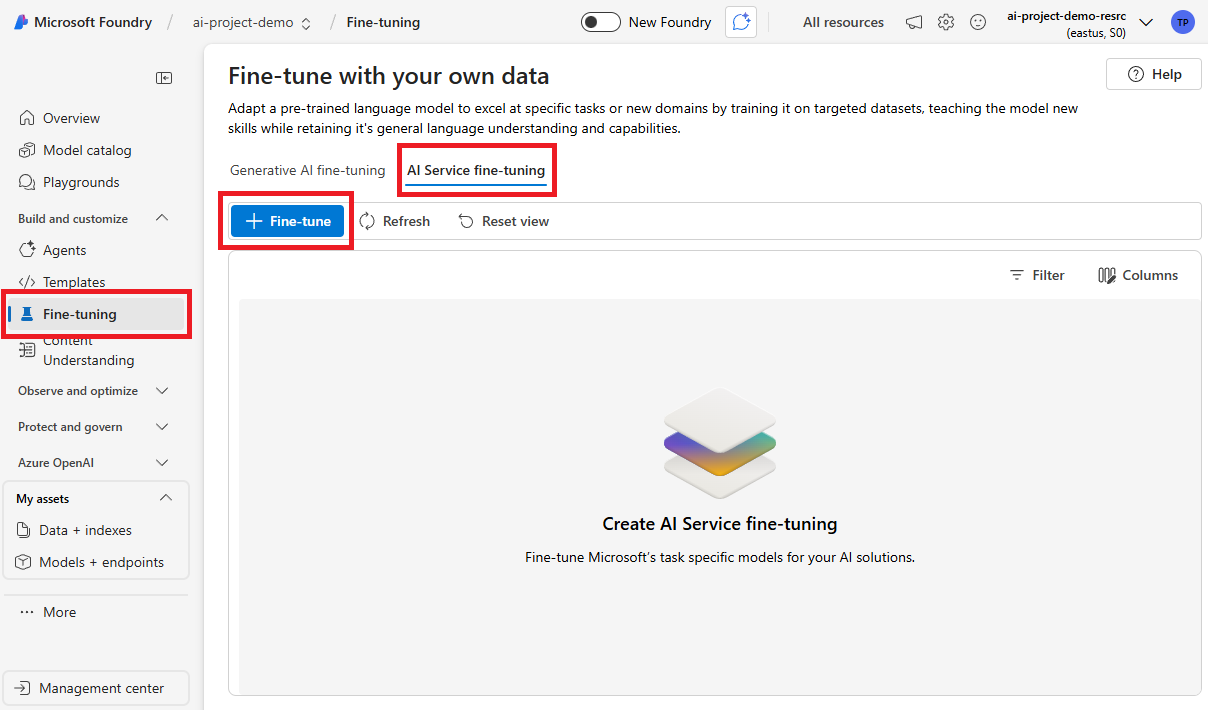Open the Filter option
The height and width of the screenshot is (710, 1208).
coord(1037,275)
